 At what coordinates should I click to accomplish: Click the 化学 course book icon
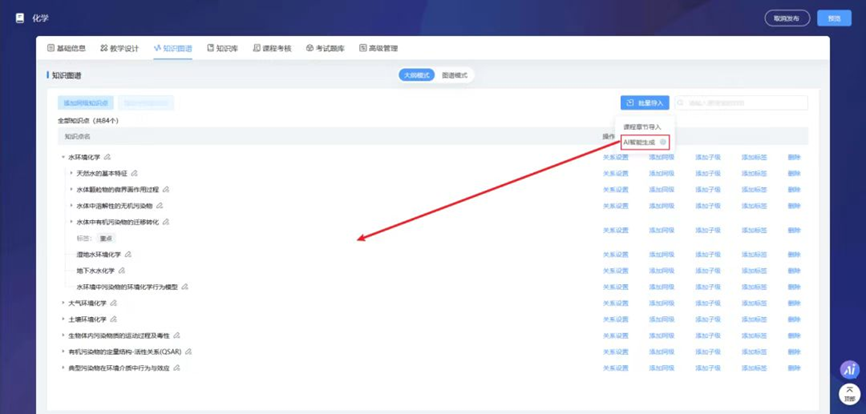click(20, 18)
